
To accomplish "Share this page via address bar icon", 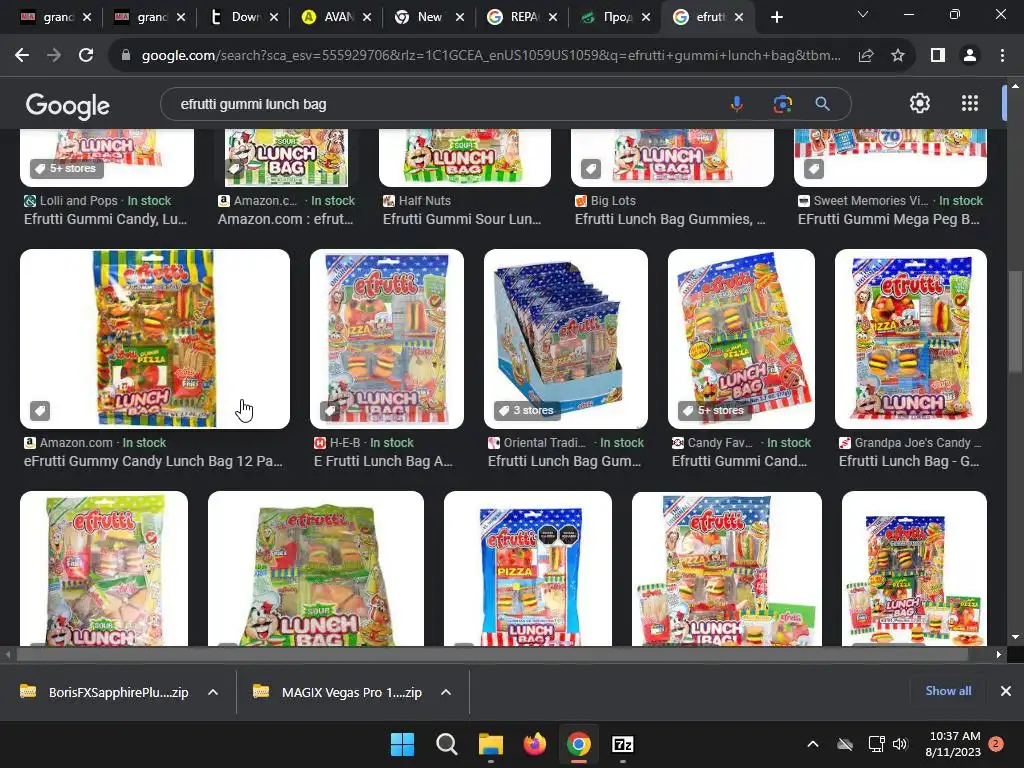I will click(x=866, y=56).
